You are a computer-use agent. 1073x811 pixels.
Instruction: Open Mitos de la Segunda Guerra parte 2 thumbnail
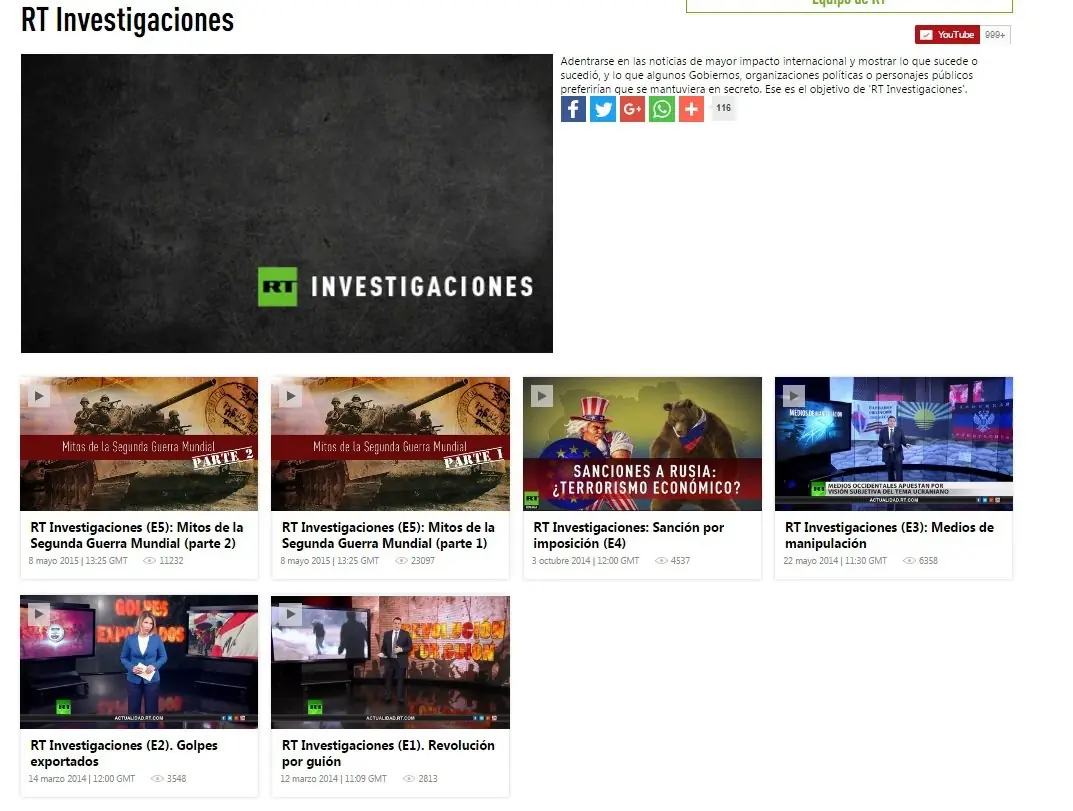[139, 443]
